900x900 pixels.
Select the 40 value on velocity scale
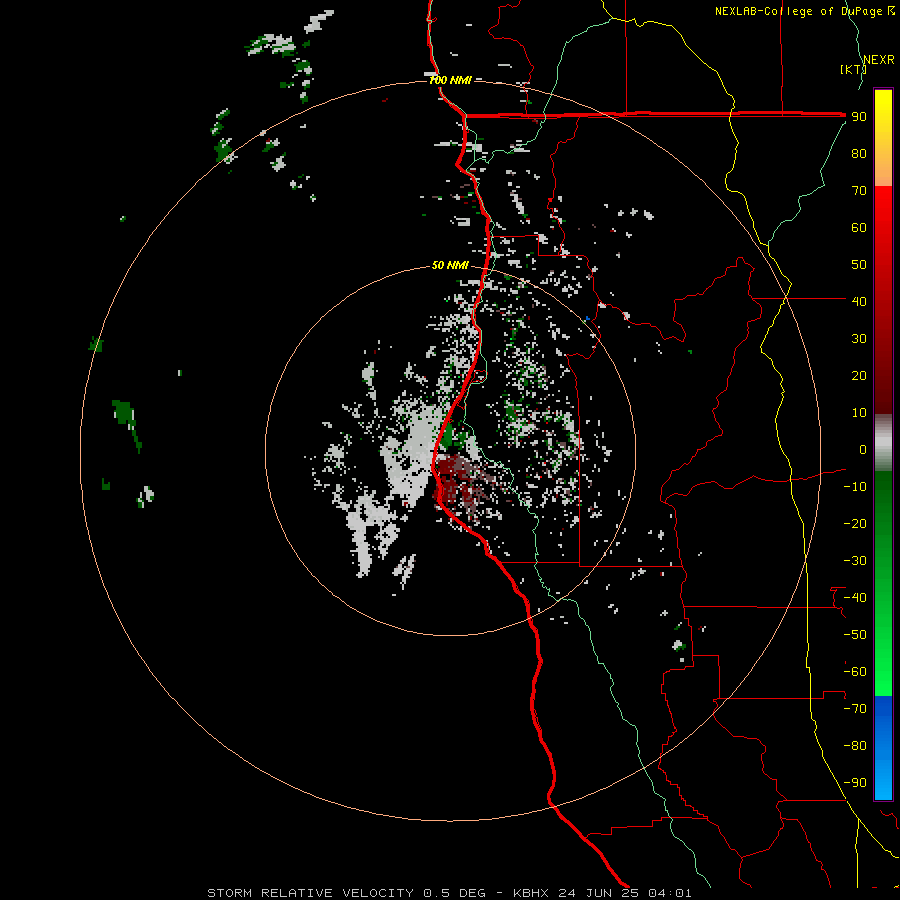coord(859,301)
